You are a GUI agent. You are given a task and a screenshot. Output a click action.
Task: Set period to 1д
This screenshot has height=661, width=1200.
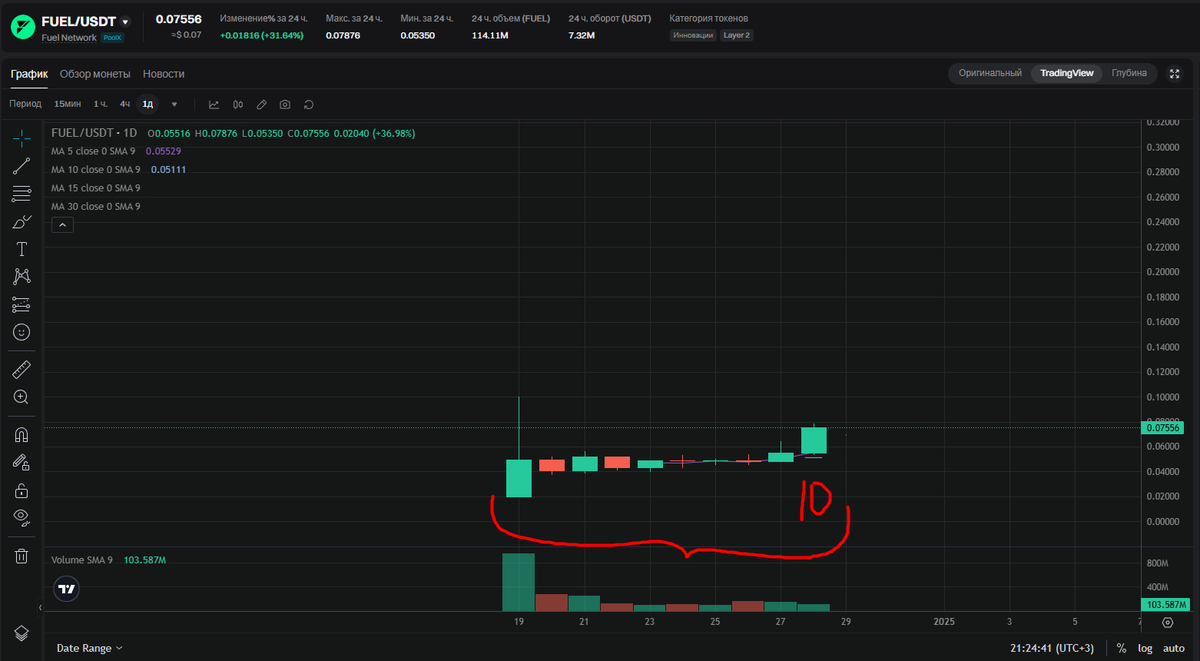148,104
